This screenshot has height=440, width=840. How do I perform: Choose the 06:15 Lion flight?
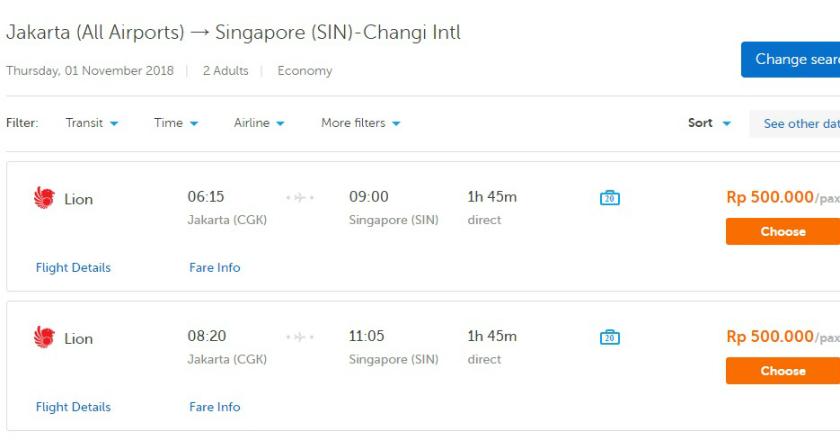[782, 231]
